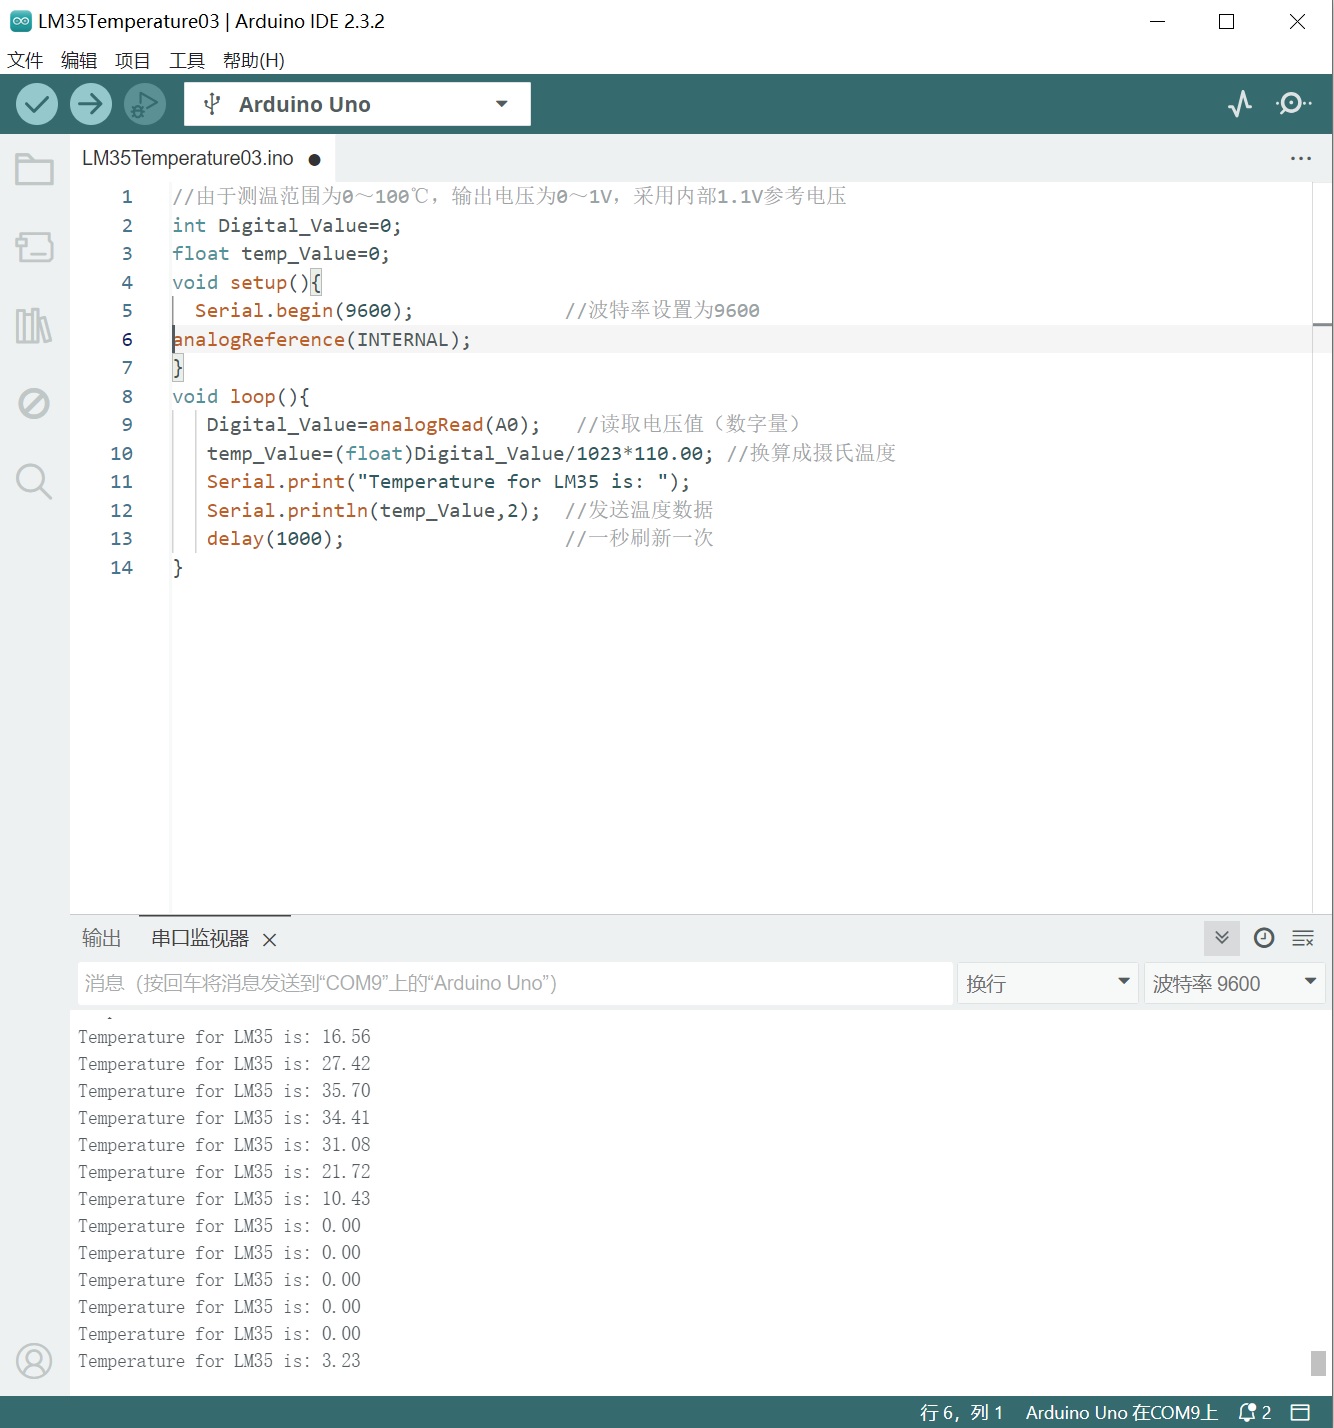Maximize the Arduino IDE window
The height and width of the screenshot is (1428, 1334).
pos(1227,21)
